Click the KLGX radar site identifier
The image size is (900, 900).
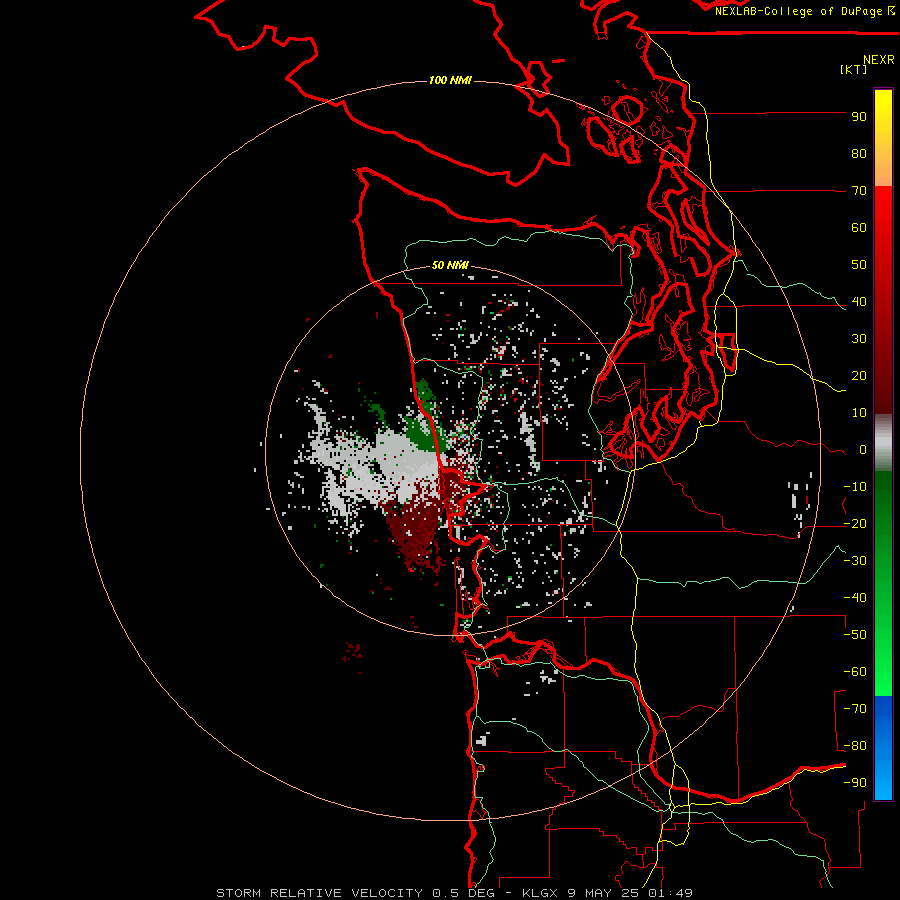pos(540,893)
